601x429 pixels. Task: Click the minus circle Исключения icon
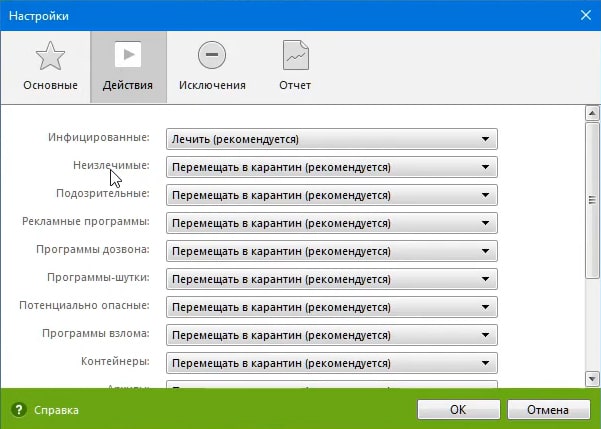click(x=211, y=55)
